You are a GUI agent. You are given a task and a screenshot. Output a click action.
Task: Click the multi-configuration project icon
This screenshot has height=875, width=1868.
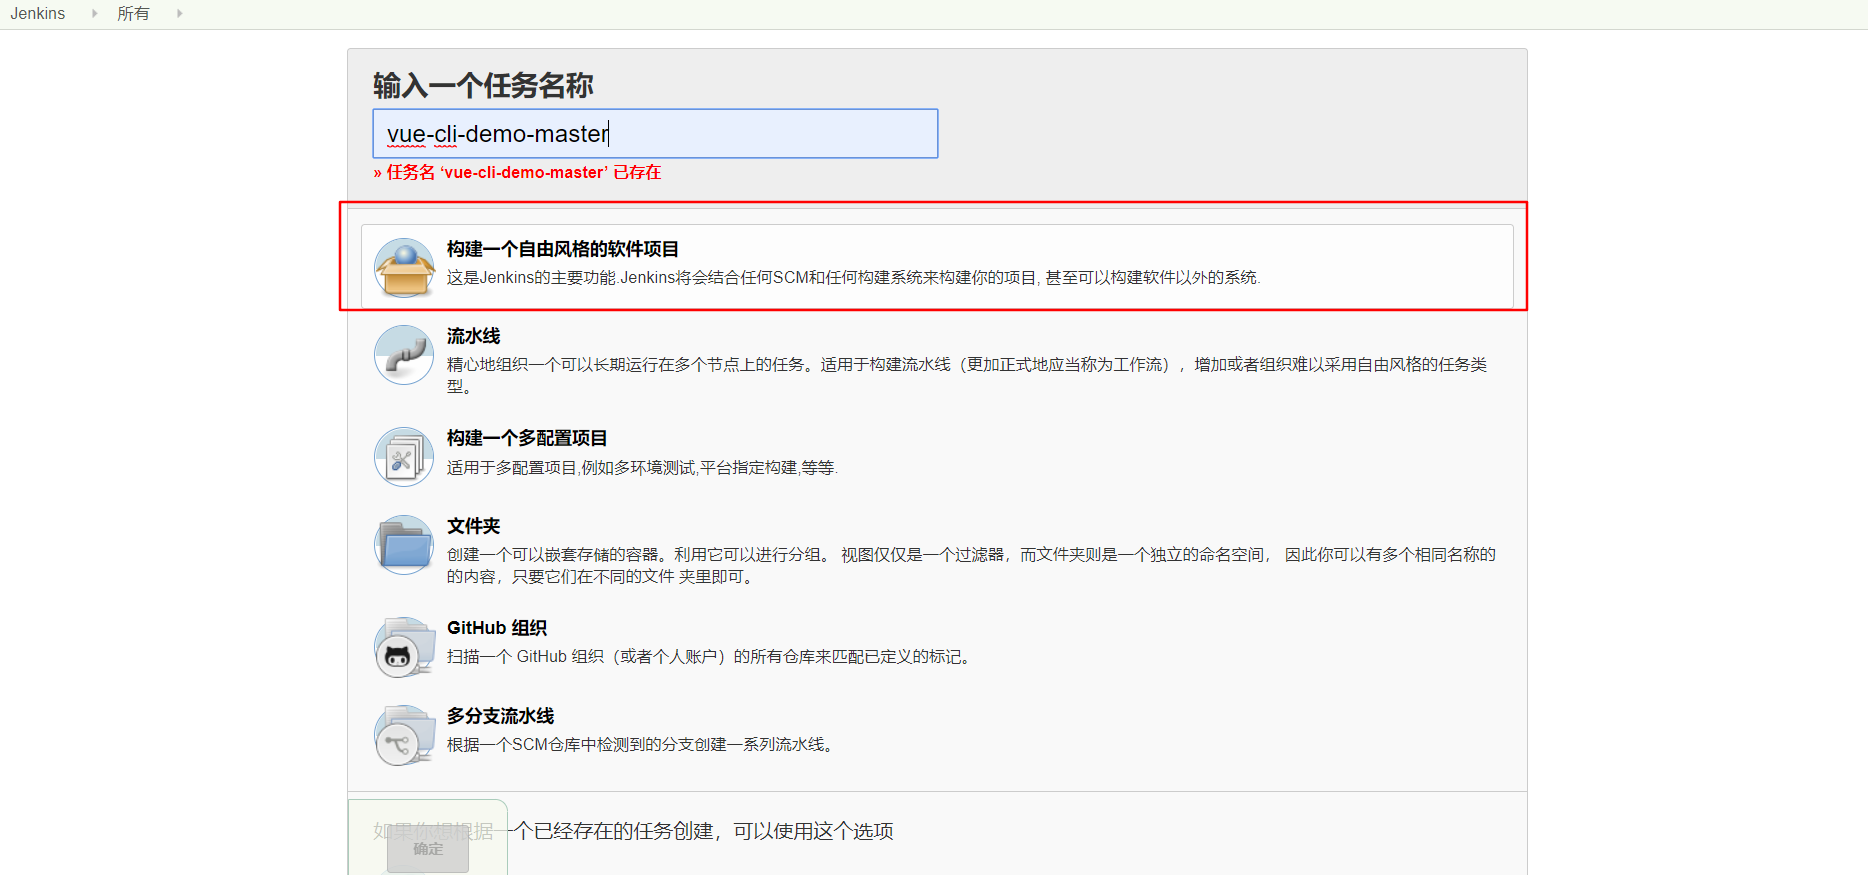[404, 457]
